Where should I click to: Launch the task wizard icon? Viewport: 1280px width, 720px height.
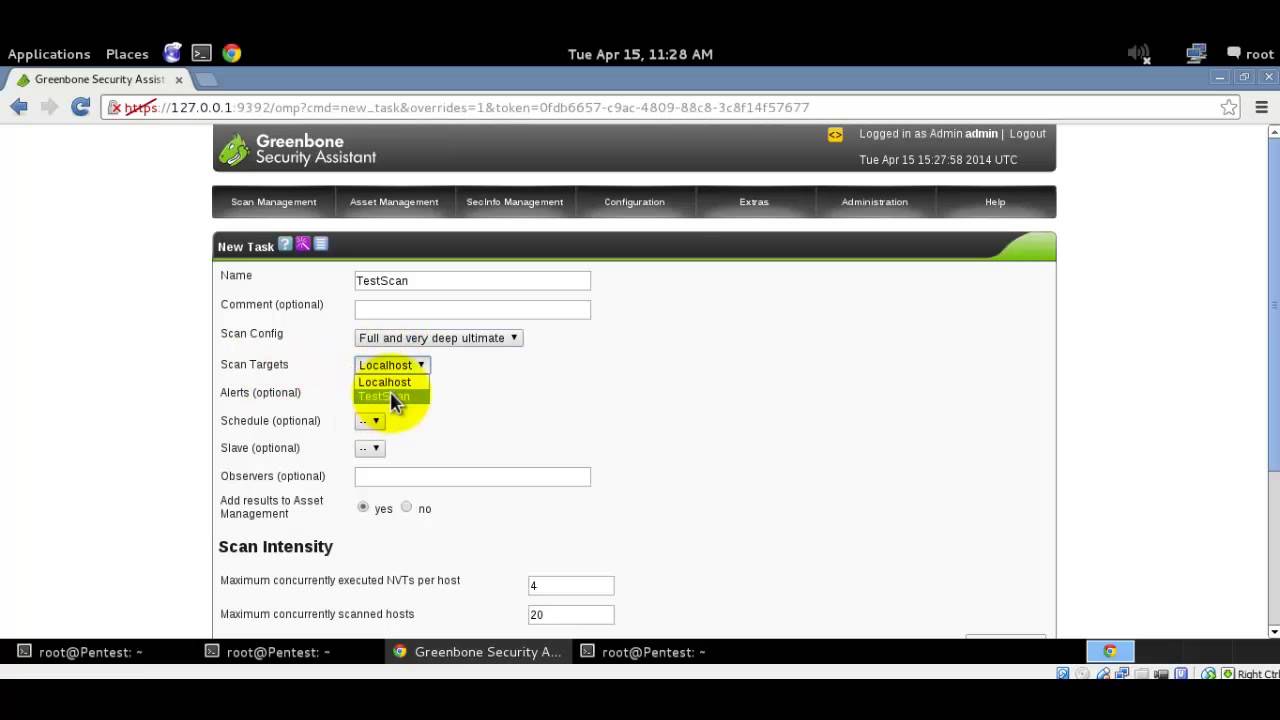303,244
